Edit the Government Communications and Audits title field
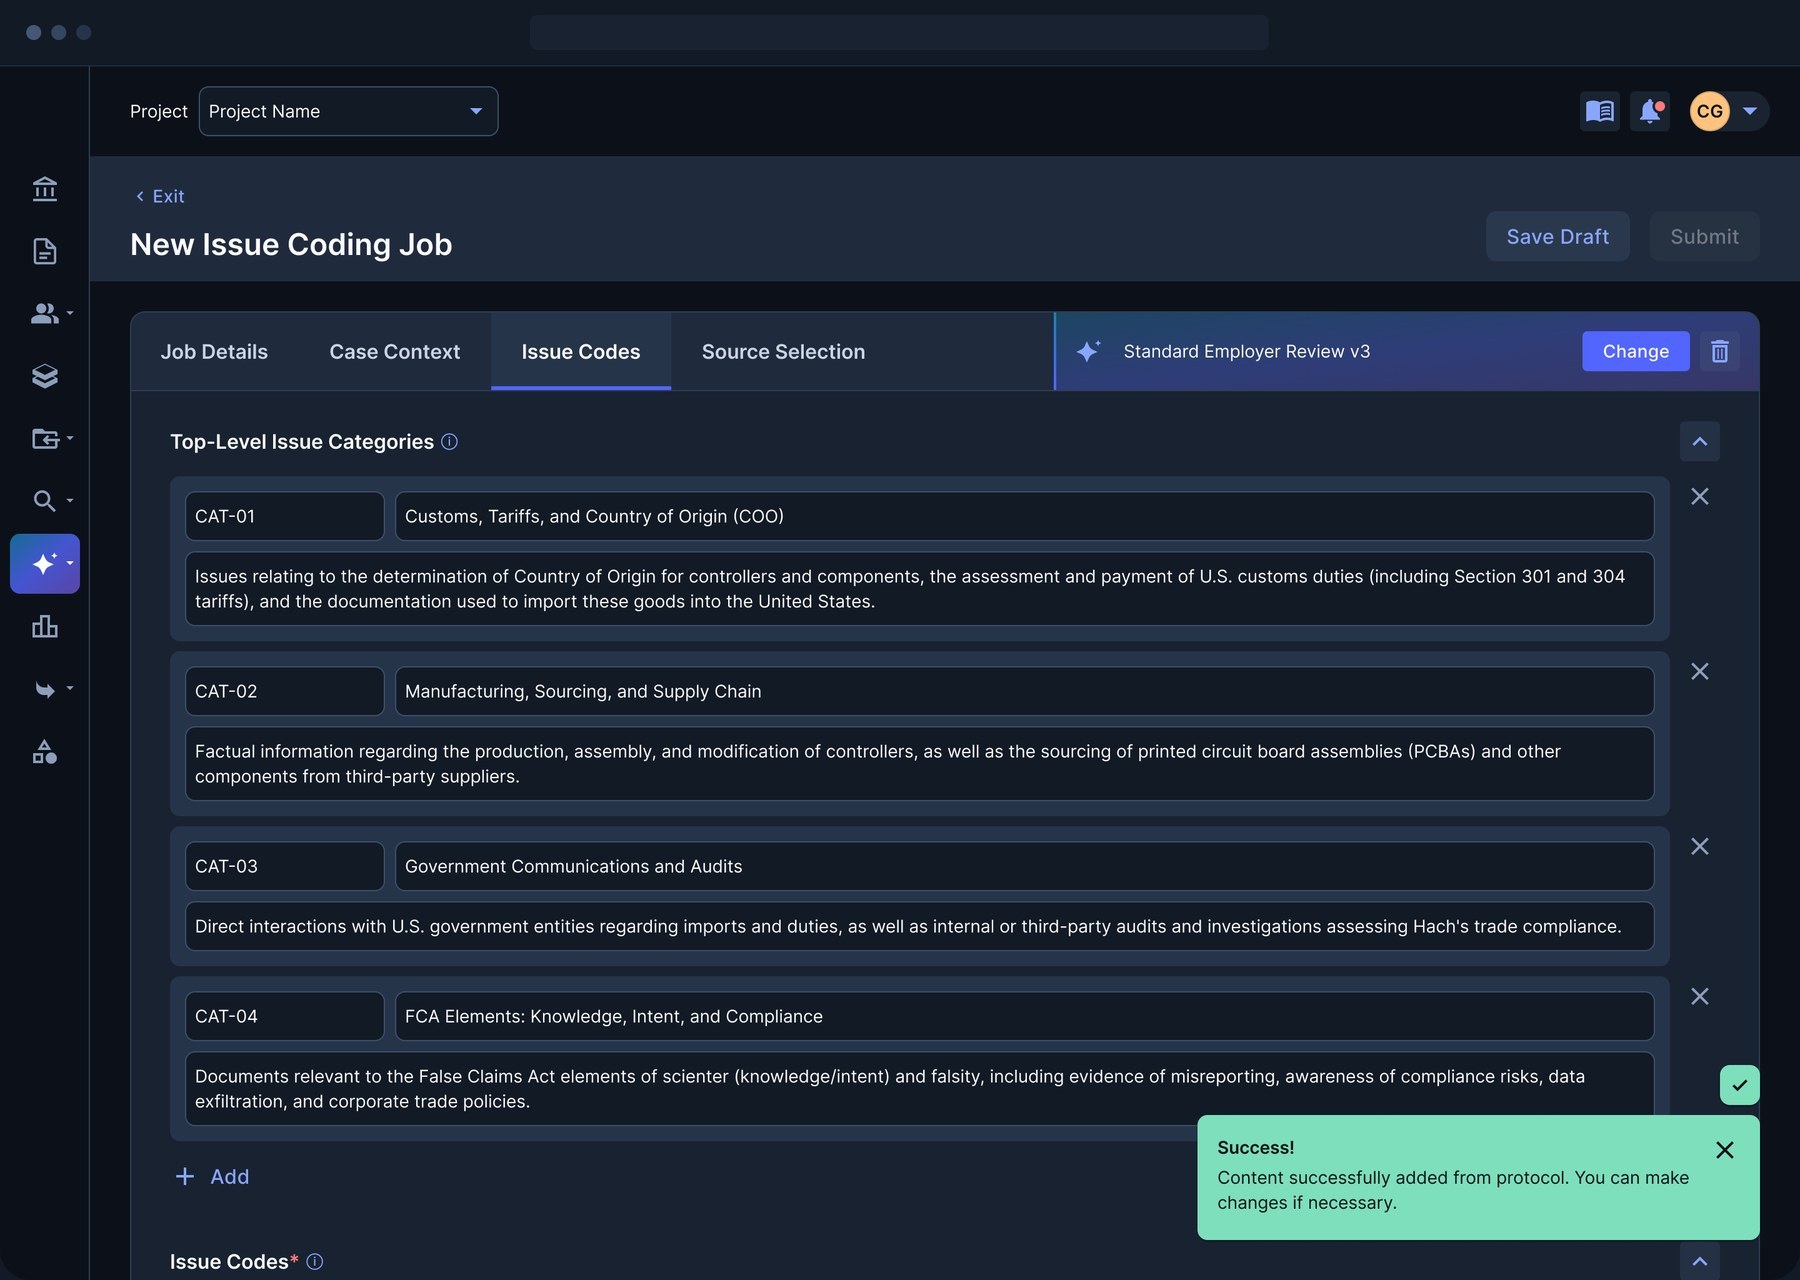Screen dimensions: 1800x1280 1024,866
